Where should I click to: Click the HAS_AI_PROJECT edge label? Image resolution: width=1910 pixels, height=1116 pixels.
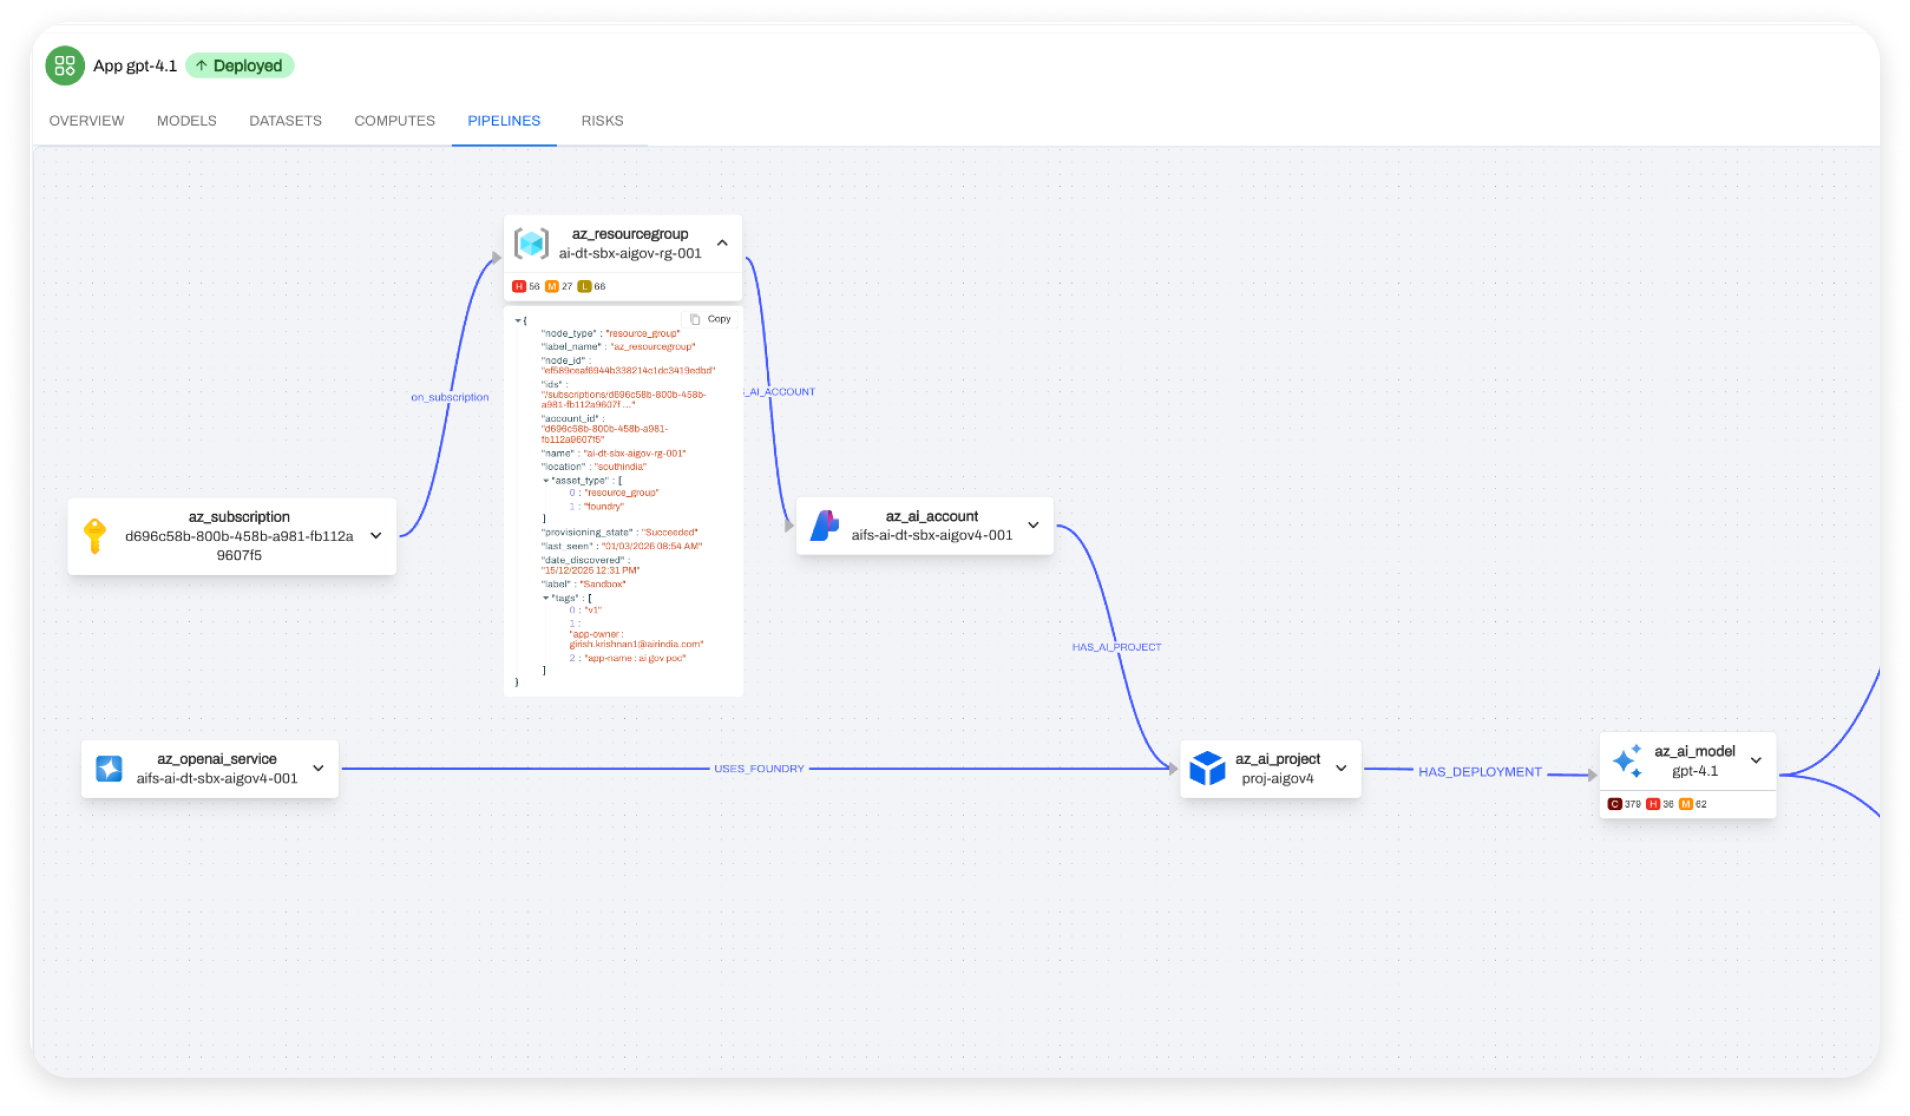1117,648
